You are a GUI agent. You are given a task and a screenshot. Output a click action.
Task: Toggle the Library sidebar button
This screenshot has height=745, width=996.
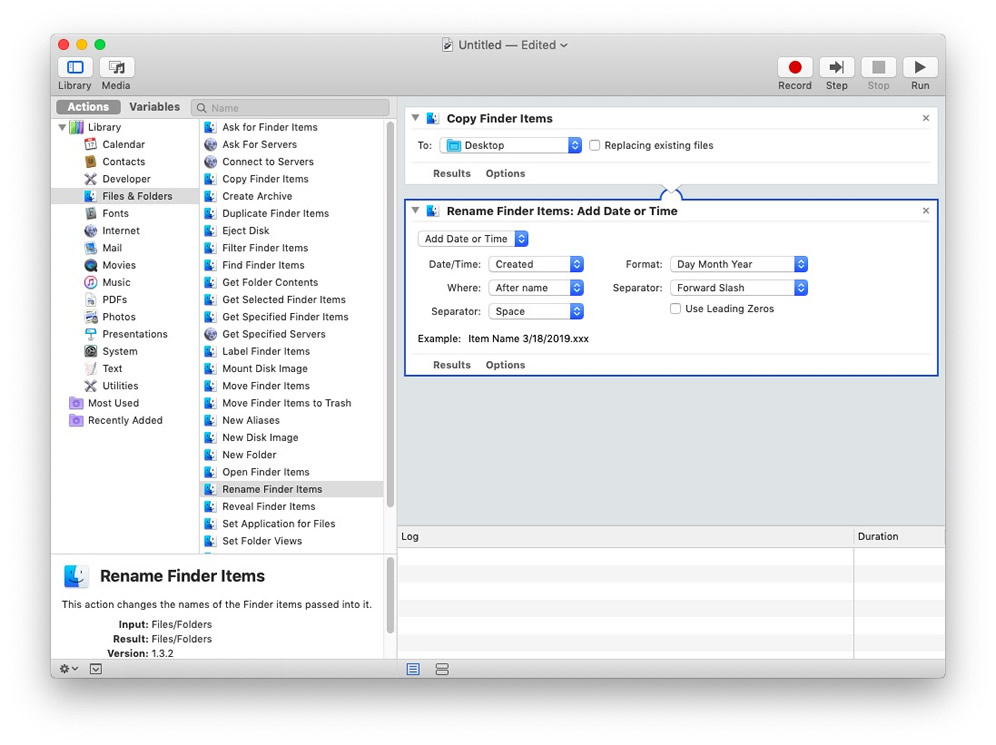(75, 67)
